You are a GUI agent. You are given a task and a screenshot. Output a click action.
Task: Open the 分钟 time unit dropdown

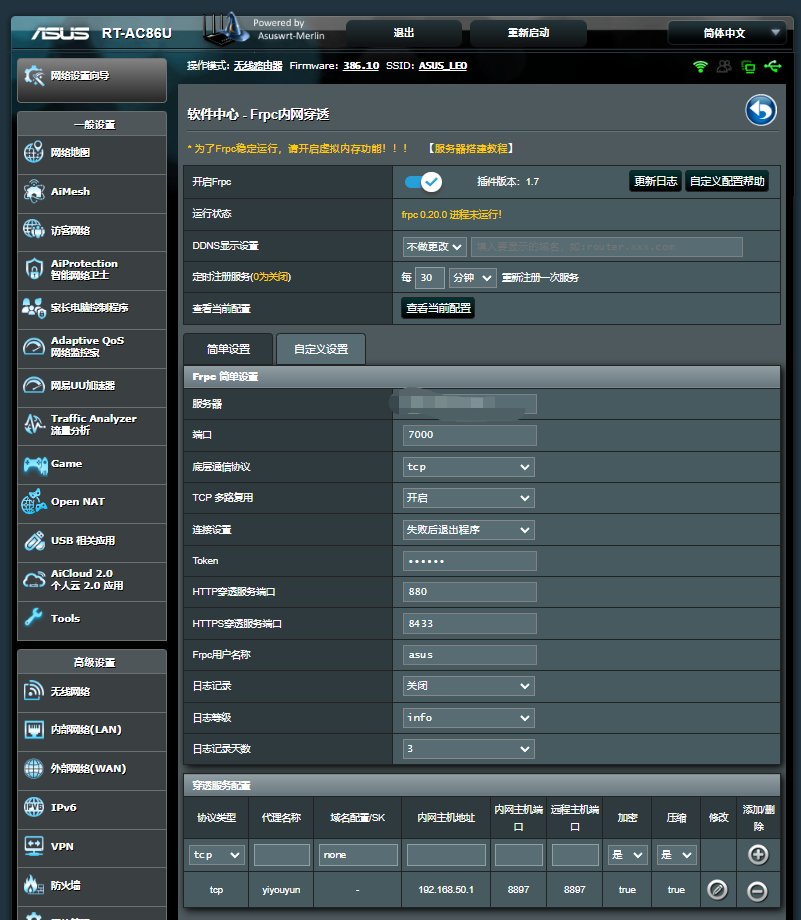click(x=472, y=278)
